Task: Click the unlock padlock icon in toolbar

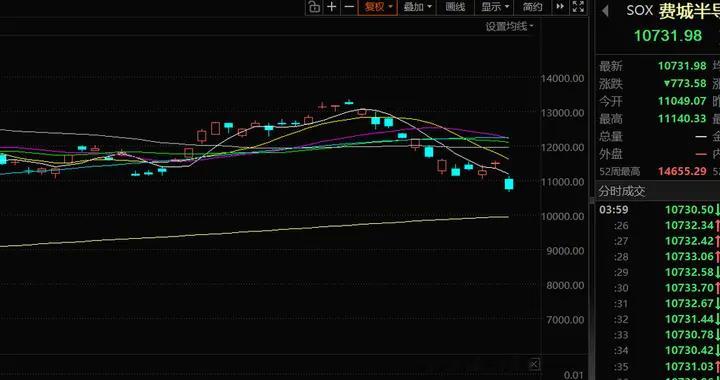Action: point(314,7)
